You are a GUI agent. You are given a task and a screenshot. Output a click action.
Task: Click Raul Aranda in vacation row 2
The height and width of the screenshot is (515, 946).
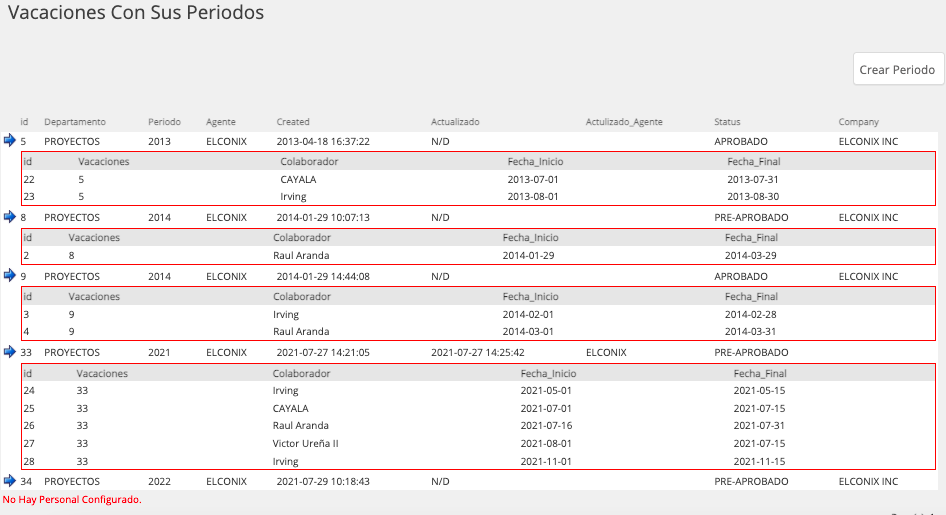pyautogui.click(x=301, y=255)
